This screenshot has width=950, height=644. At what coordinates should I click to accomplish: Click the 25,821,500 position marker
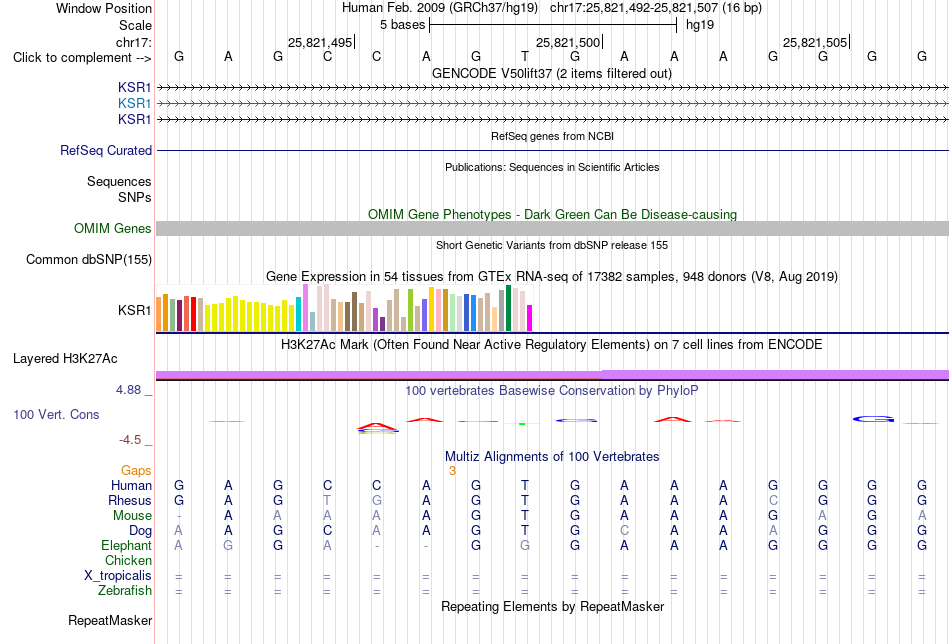click(568, 42)
